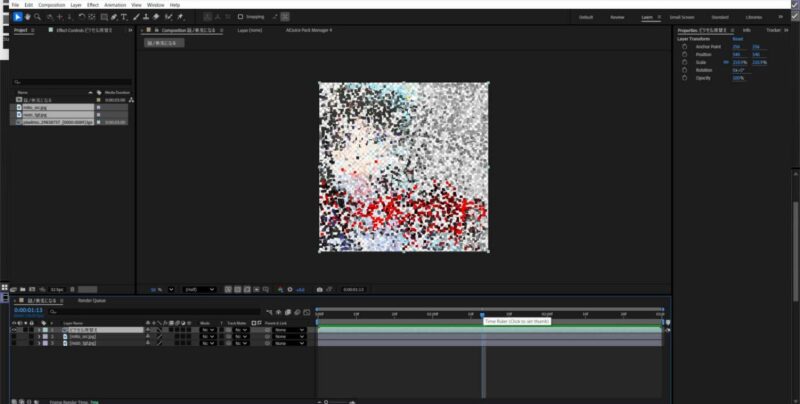Image resolution: width=800 pixels, height=404 pixels.
Task: Select the Rectangle shape tool
Action: tap(104, 17)
